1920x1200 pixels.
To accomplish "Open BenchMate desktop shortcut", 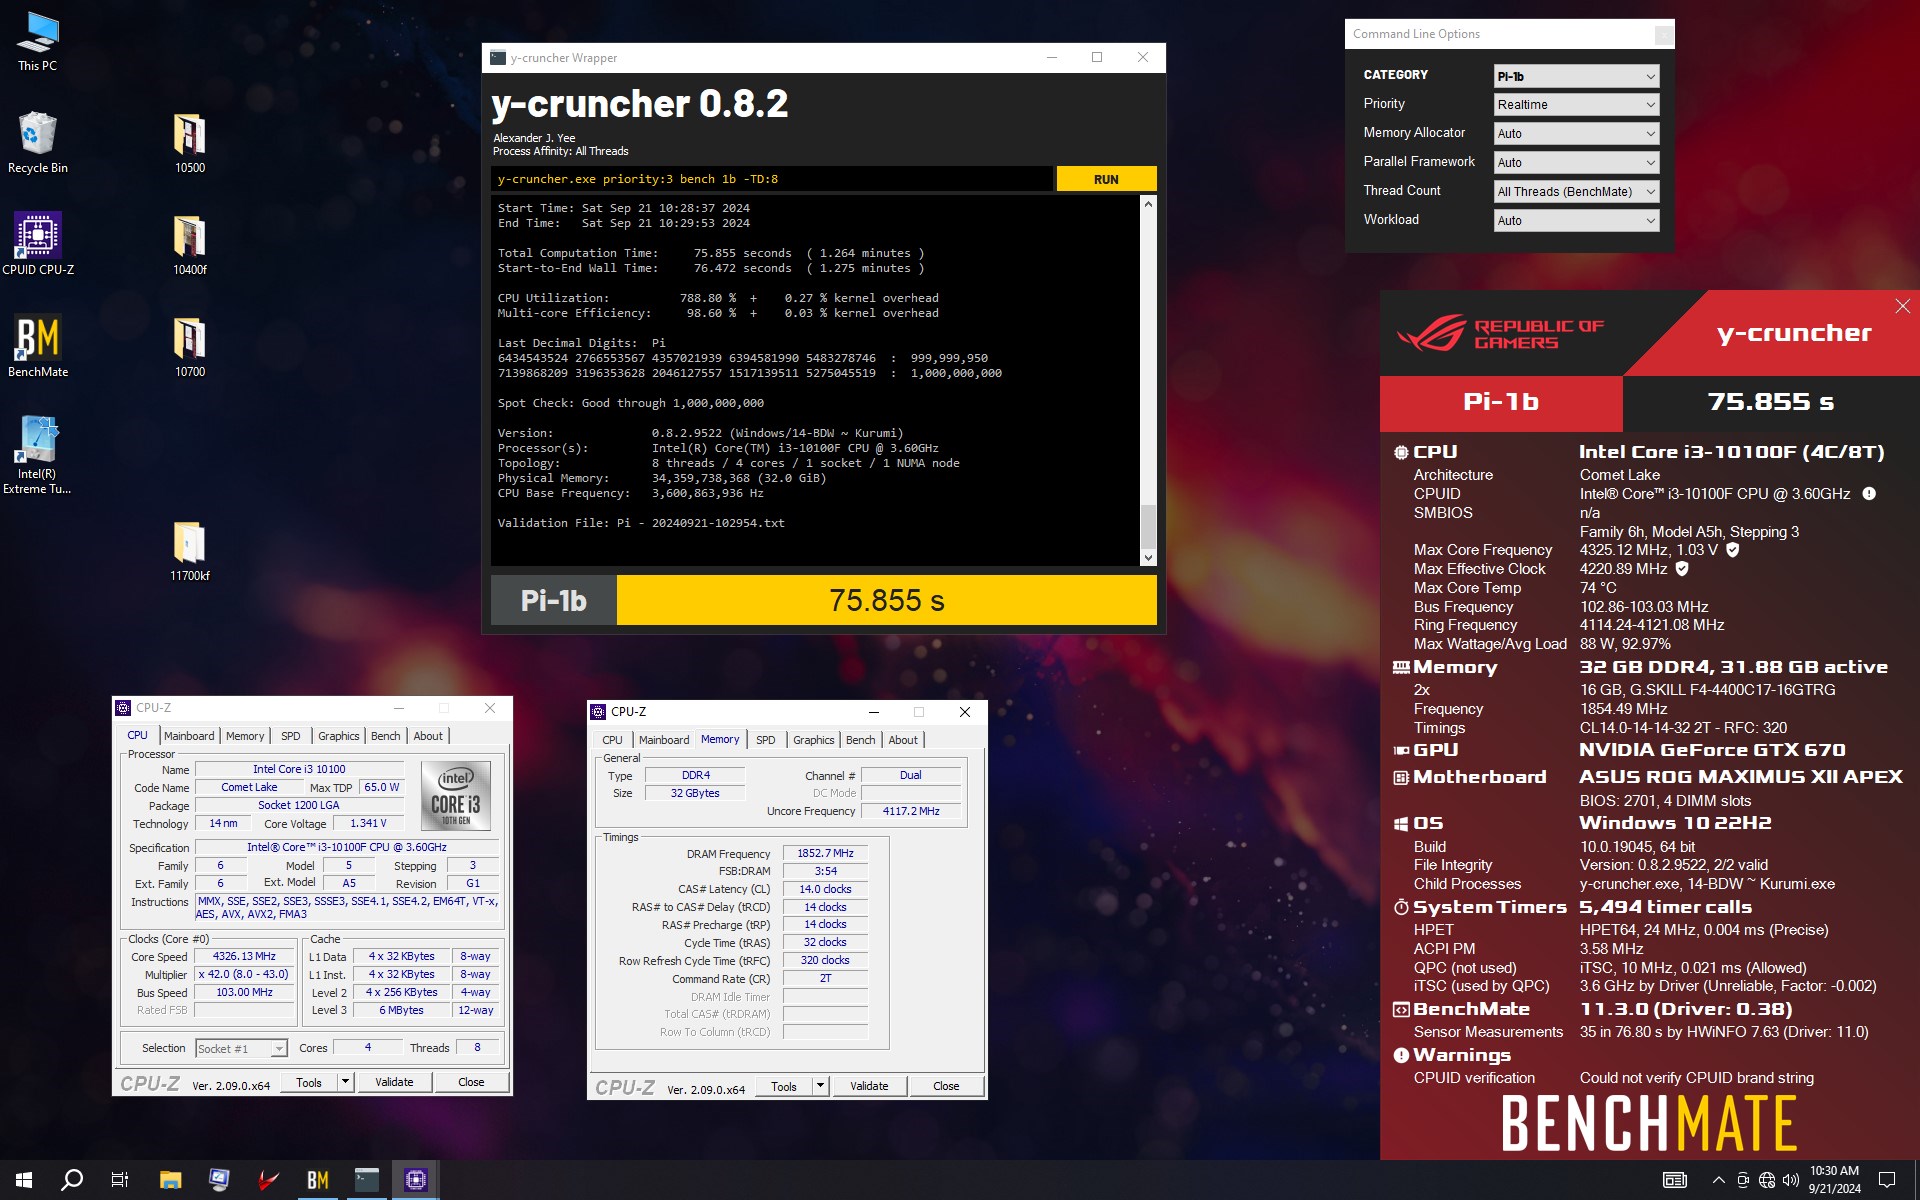I will point(38,347).
